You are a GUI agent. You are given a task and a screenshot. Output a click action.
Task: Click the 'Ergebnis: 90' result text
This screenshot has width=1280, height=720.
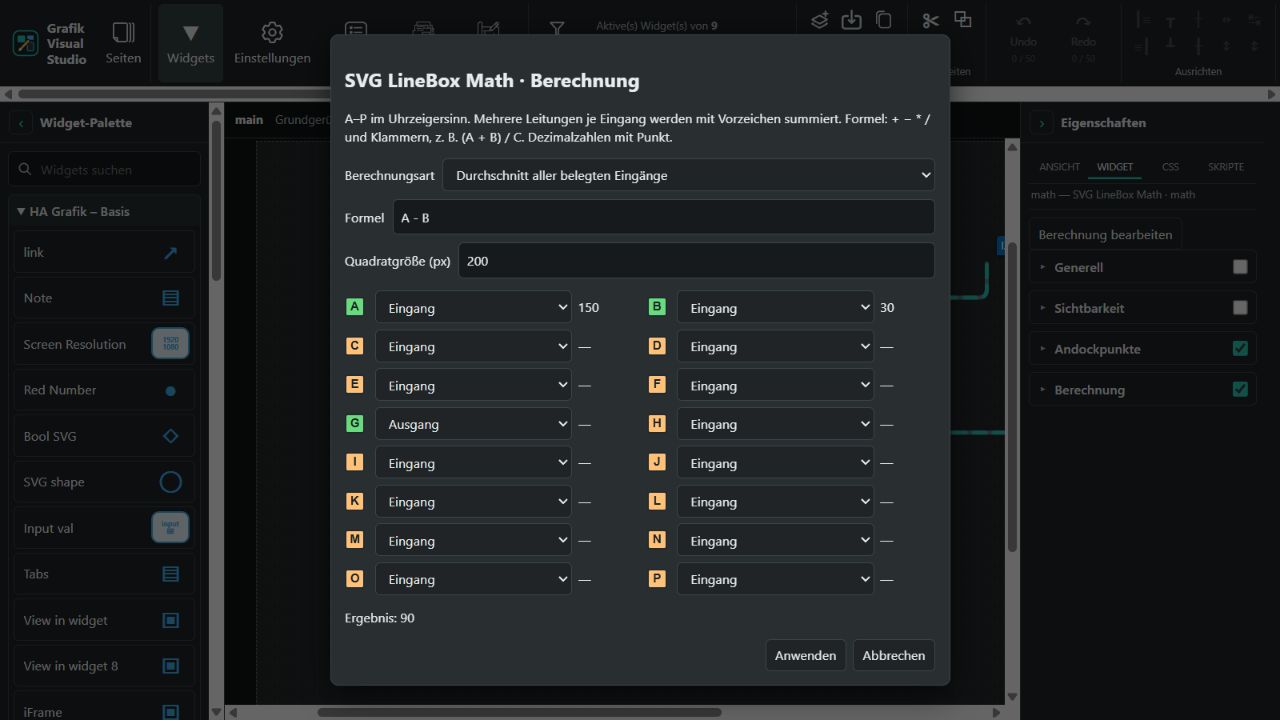[x=380, y=618]
